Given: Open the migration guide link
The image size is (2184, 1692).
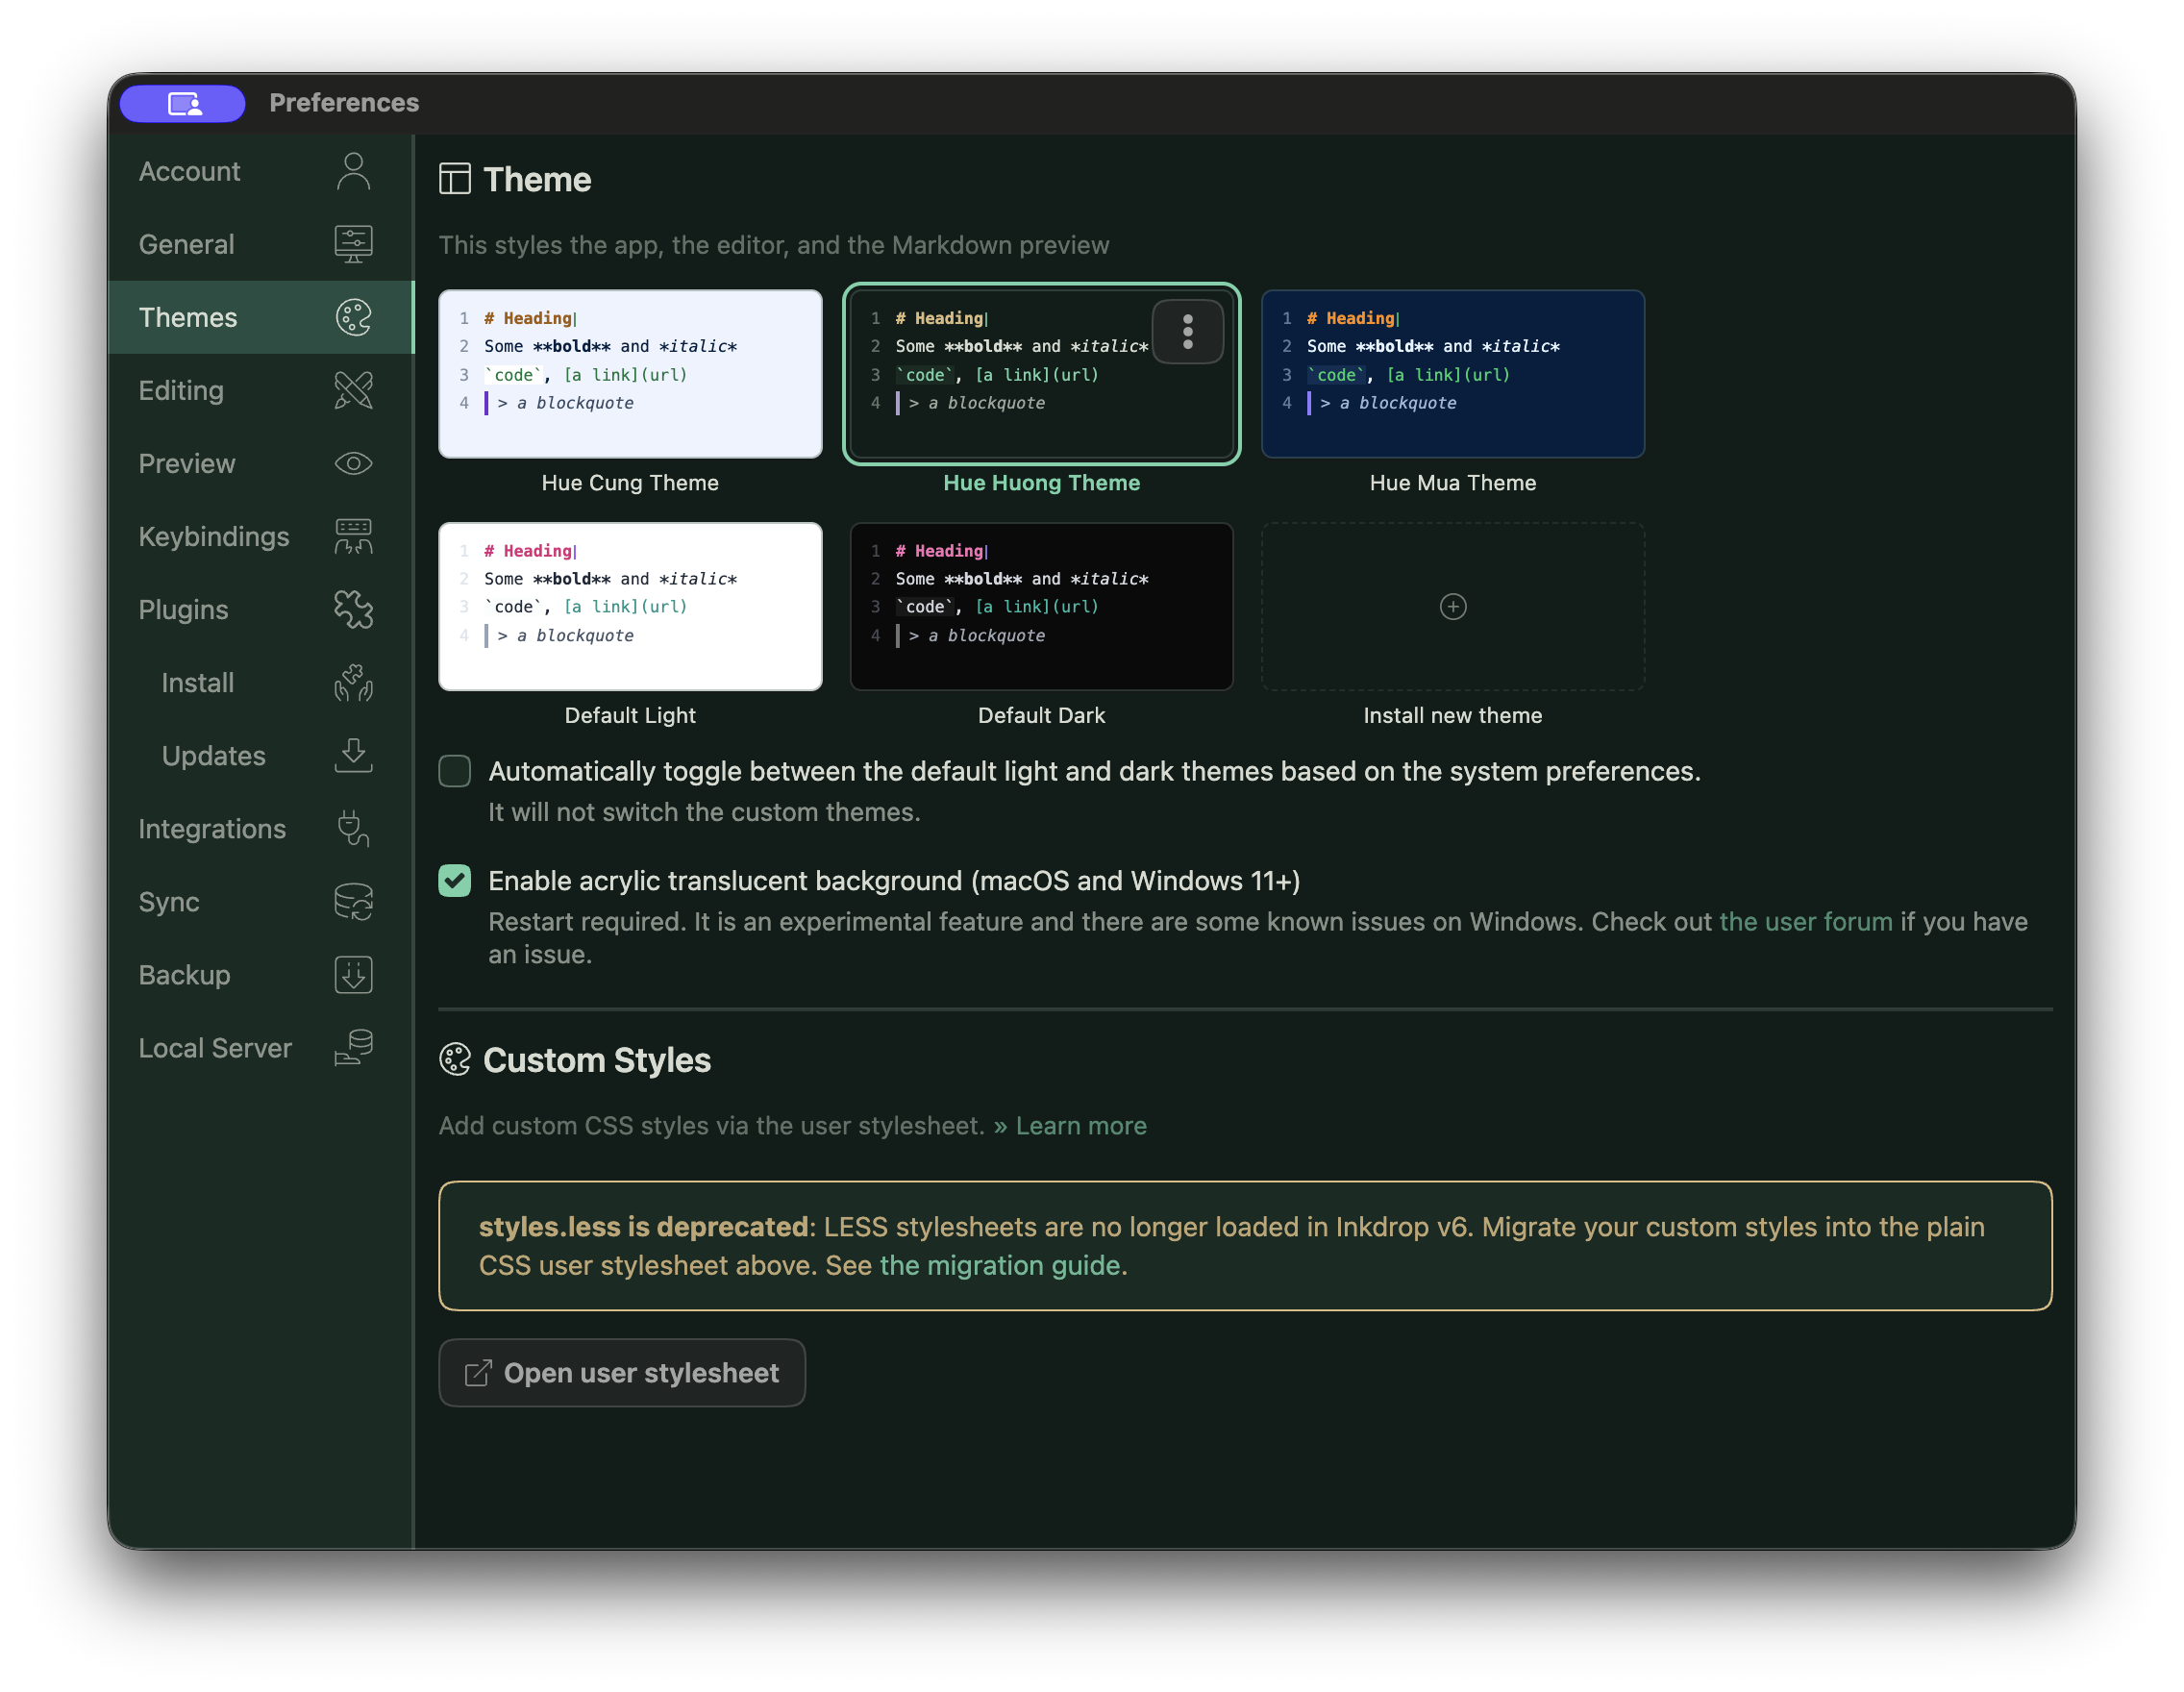Looking at the screenshot, I should click(x=1000, y=1265).
